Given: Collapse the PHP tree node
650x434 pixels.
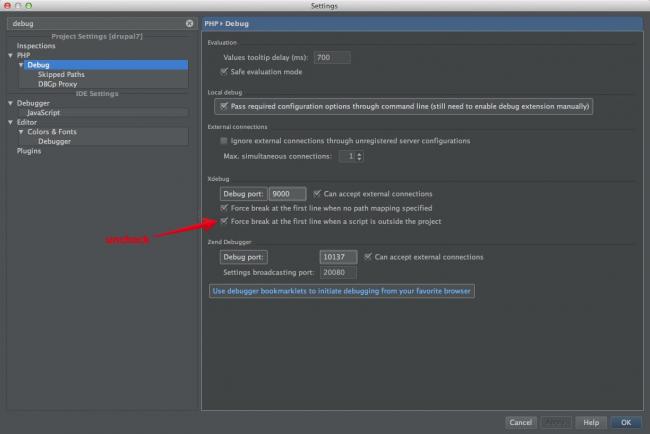Looking at the screenshot, I should 10,55.
